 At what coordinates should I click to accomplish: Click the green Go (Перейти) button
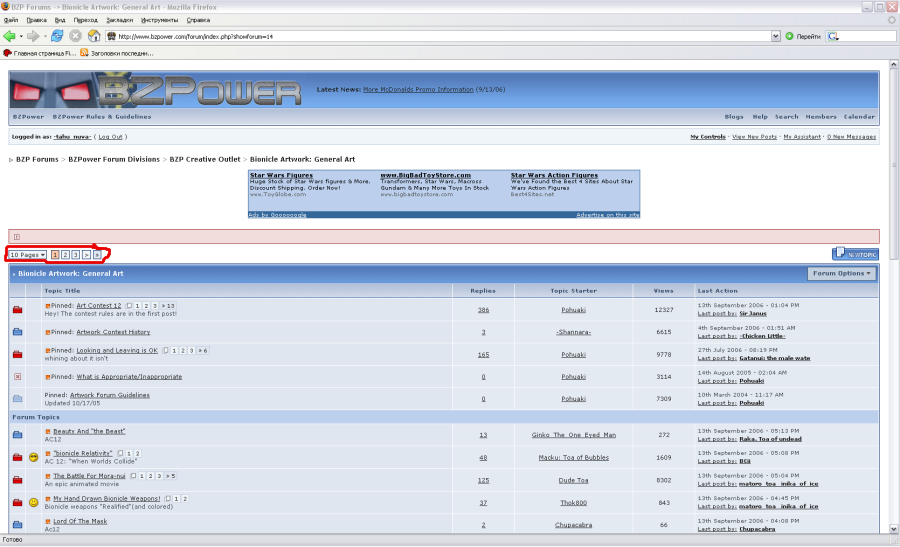(x=803, y=36)
